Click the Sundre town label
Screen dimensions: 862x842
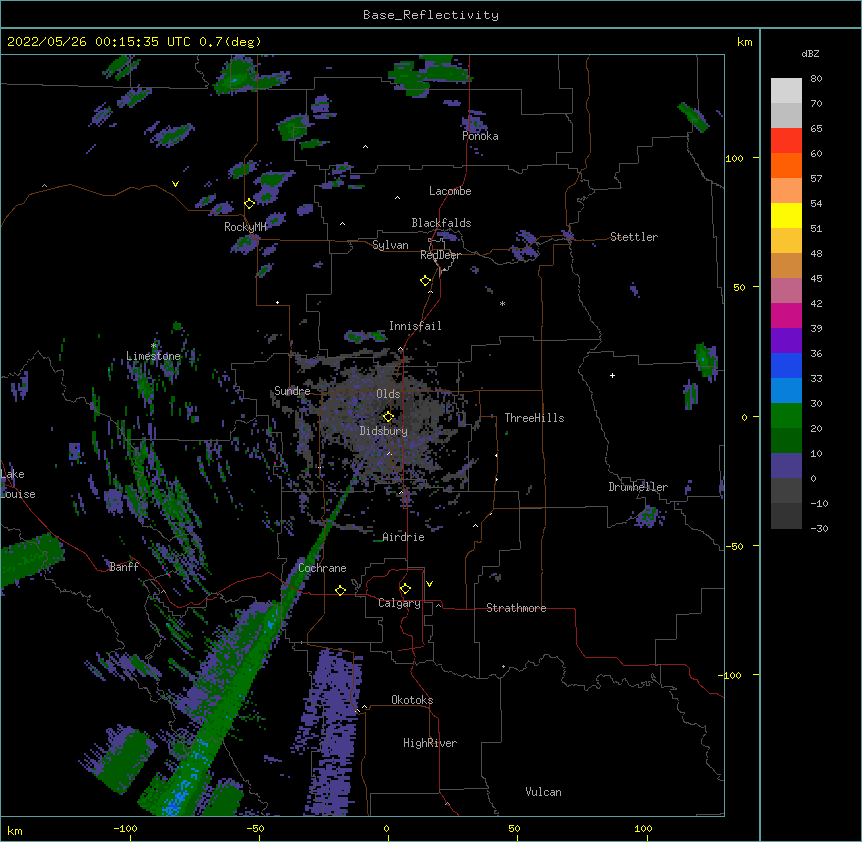point(292,391)
